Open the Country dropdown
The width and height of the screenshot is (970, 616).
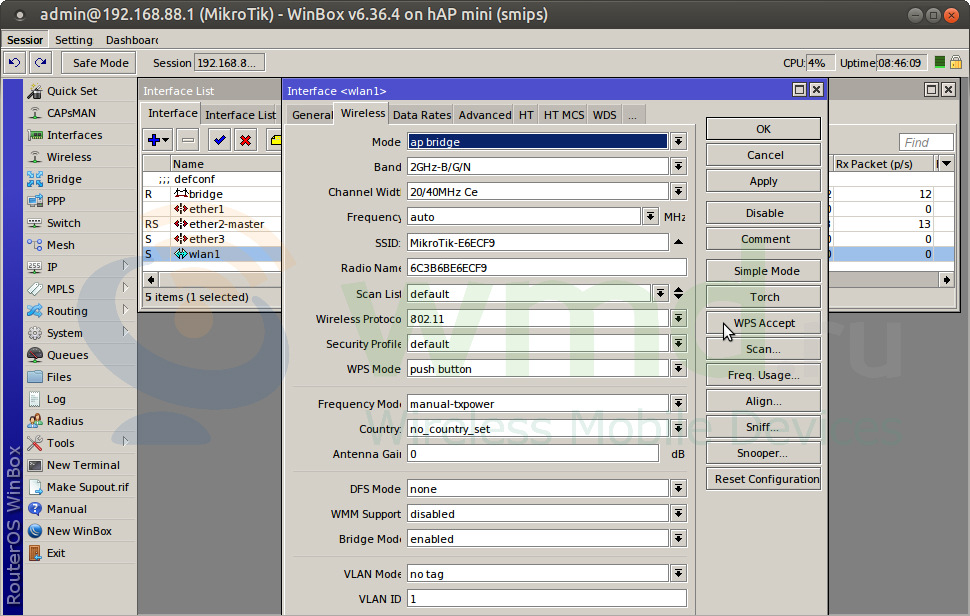[x=679, y=428]
